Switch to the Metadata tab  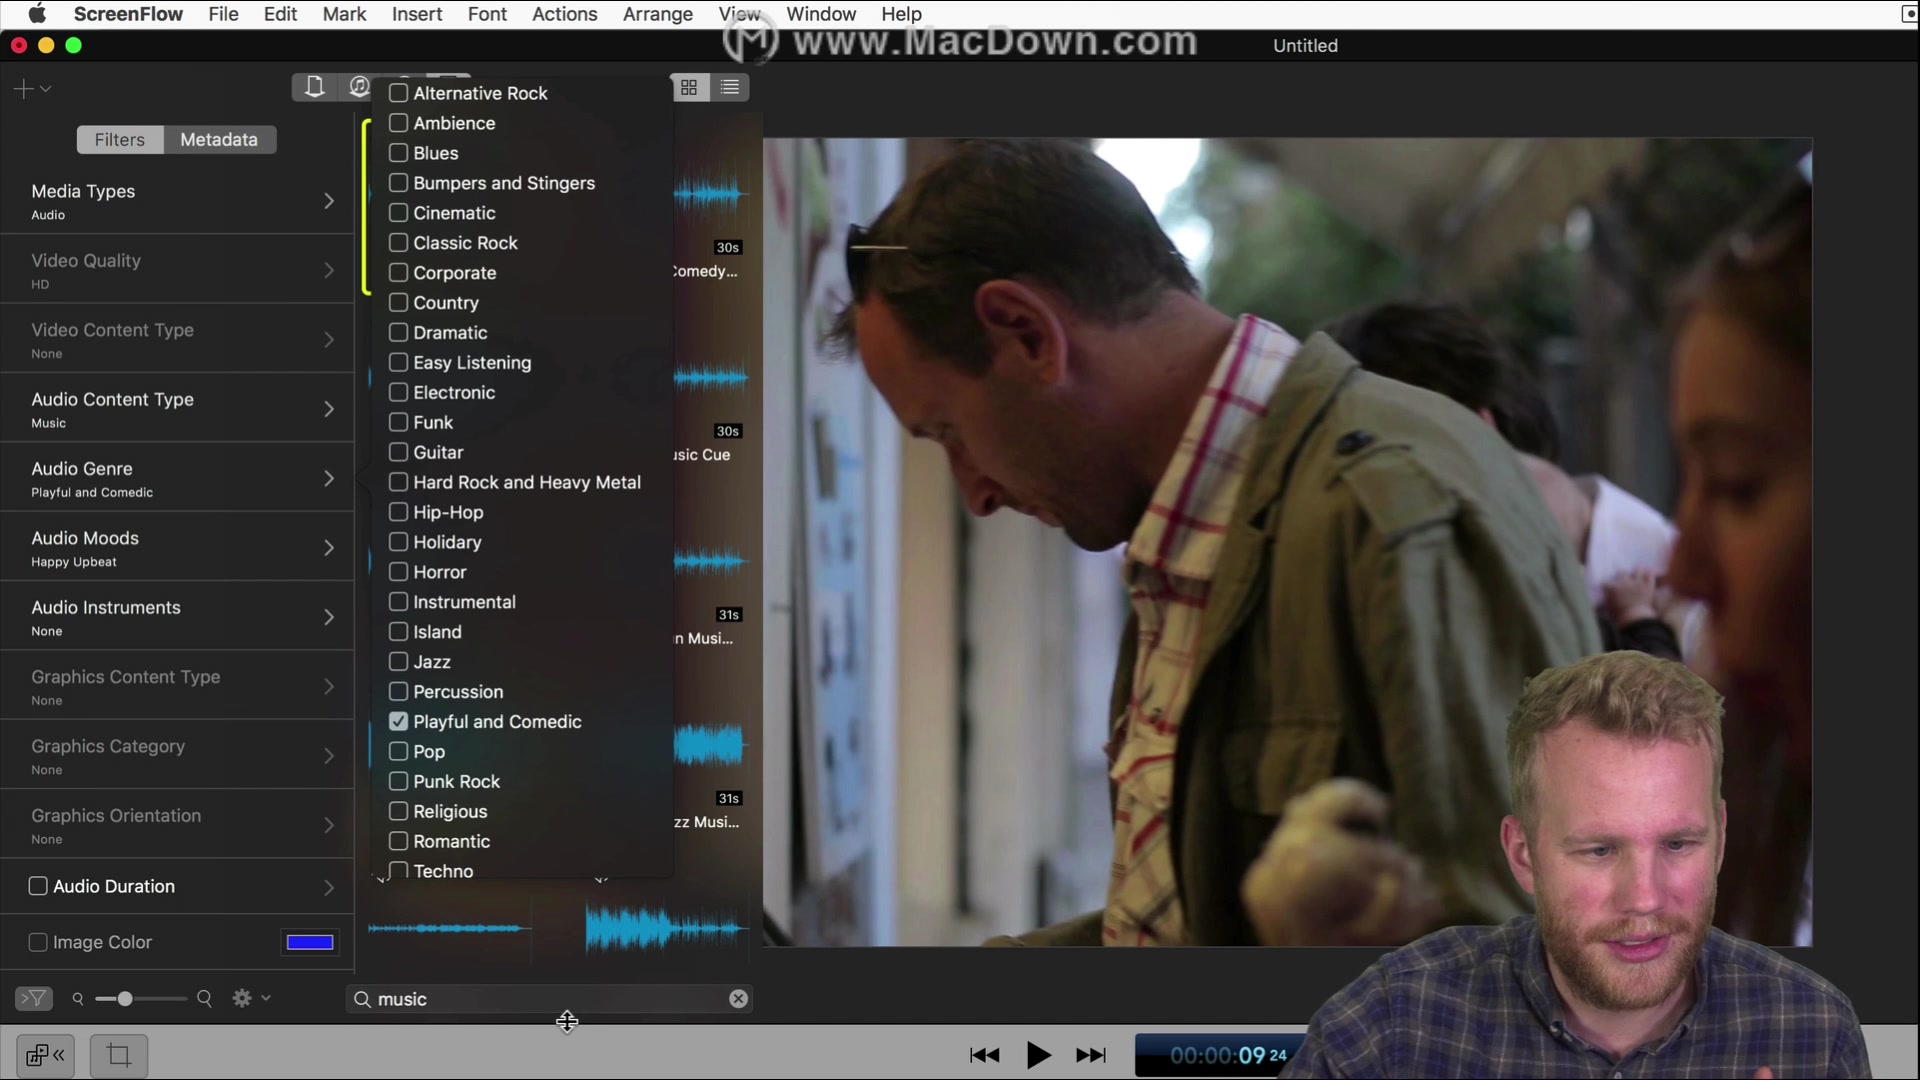[219, 140]
